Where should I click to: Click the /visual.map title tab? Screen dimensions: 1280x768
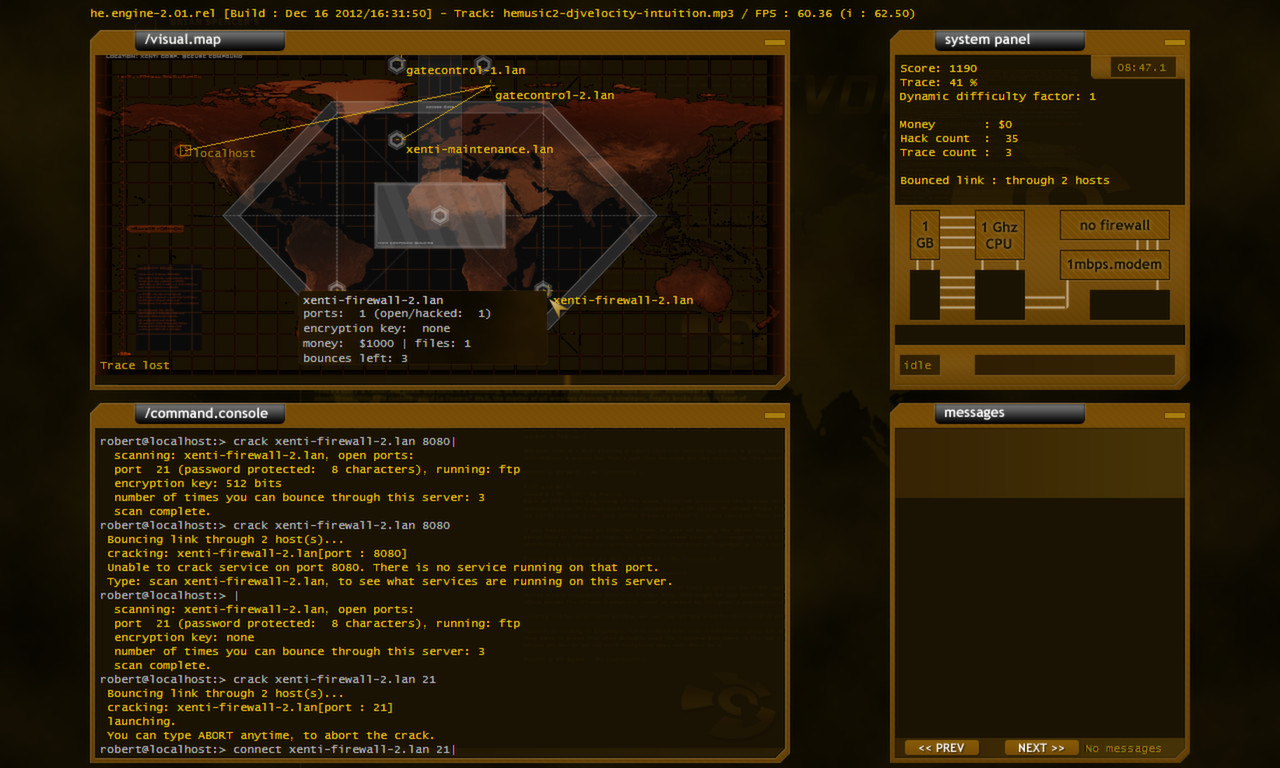[208, 41]
